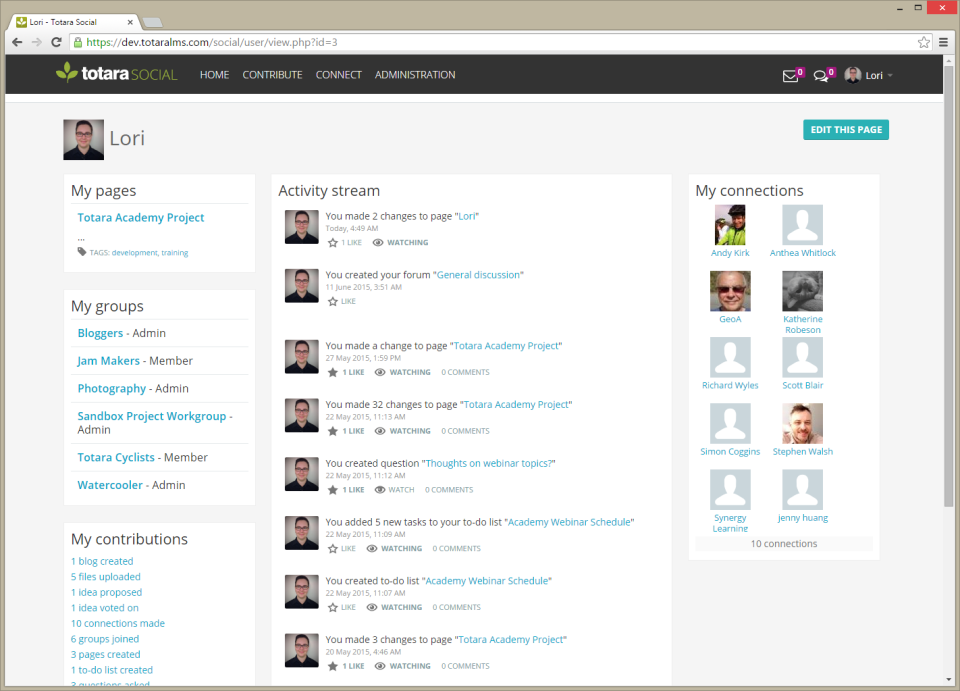Like the '3 changes' activity post
The height and width of the screenshot is (691, 960).
pyautogui.click(x=333, y=666)
